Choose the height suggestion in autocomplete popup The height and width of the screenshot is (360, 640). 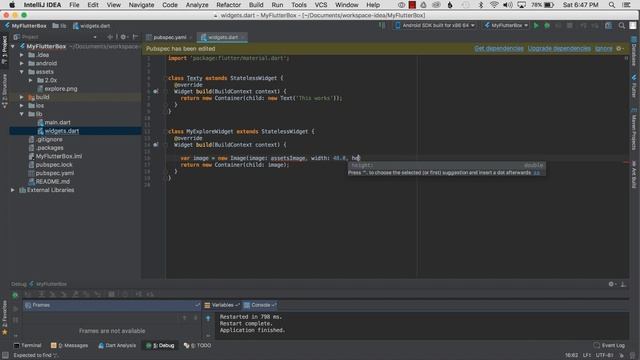(447, 165)
